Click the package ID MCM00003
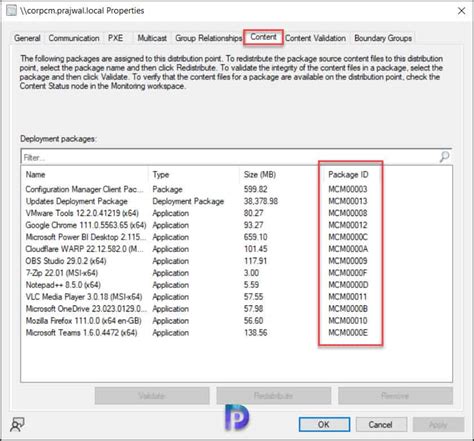Screen dimensions: 474x441 coord(348,189)
